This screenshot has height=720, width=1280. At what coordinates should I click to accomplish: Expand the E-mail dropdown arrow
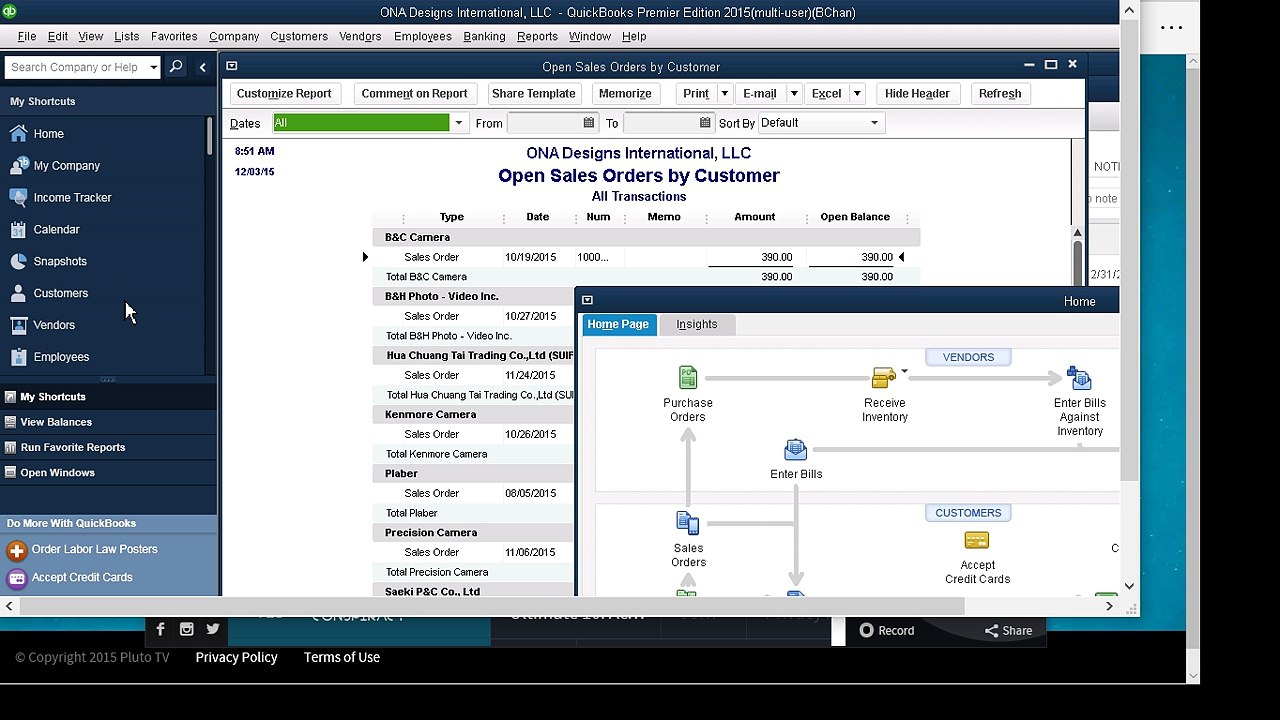click(794, 94)
